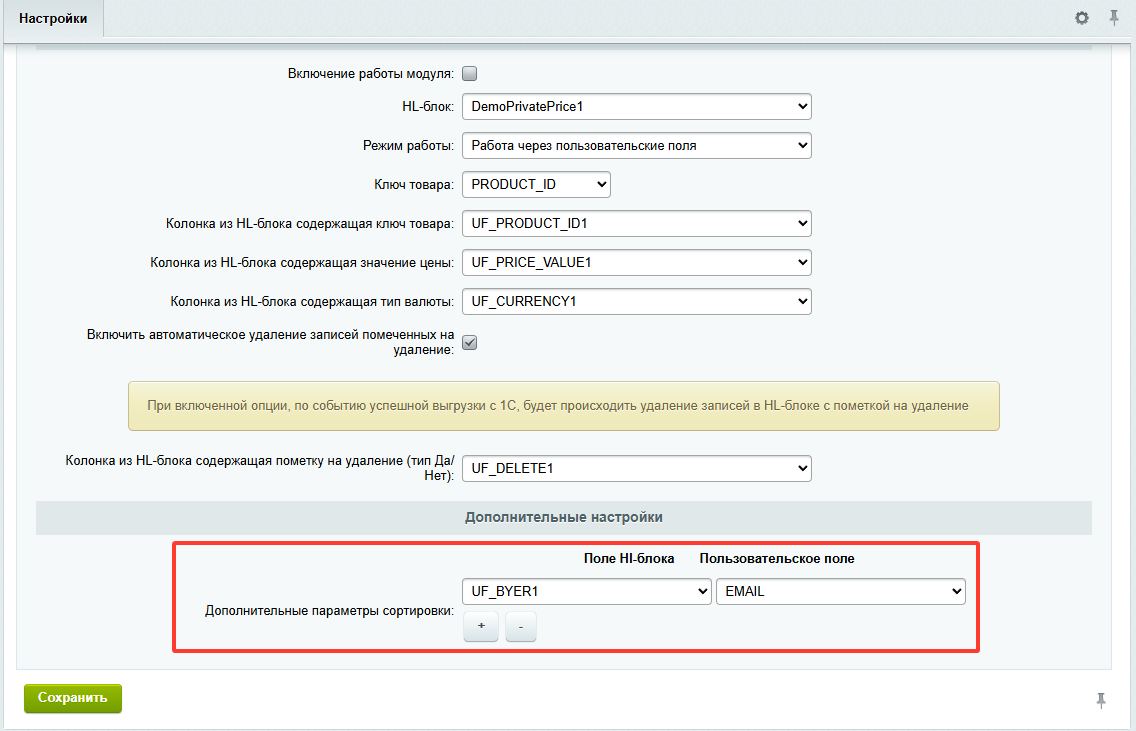
Task: Click the pin icon beside the Сохранить bar
Action: click(1101, 700)
